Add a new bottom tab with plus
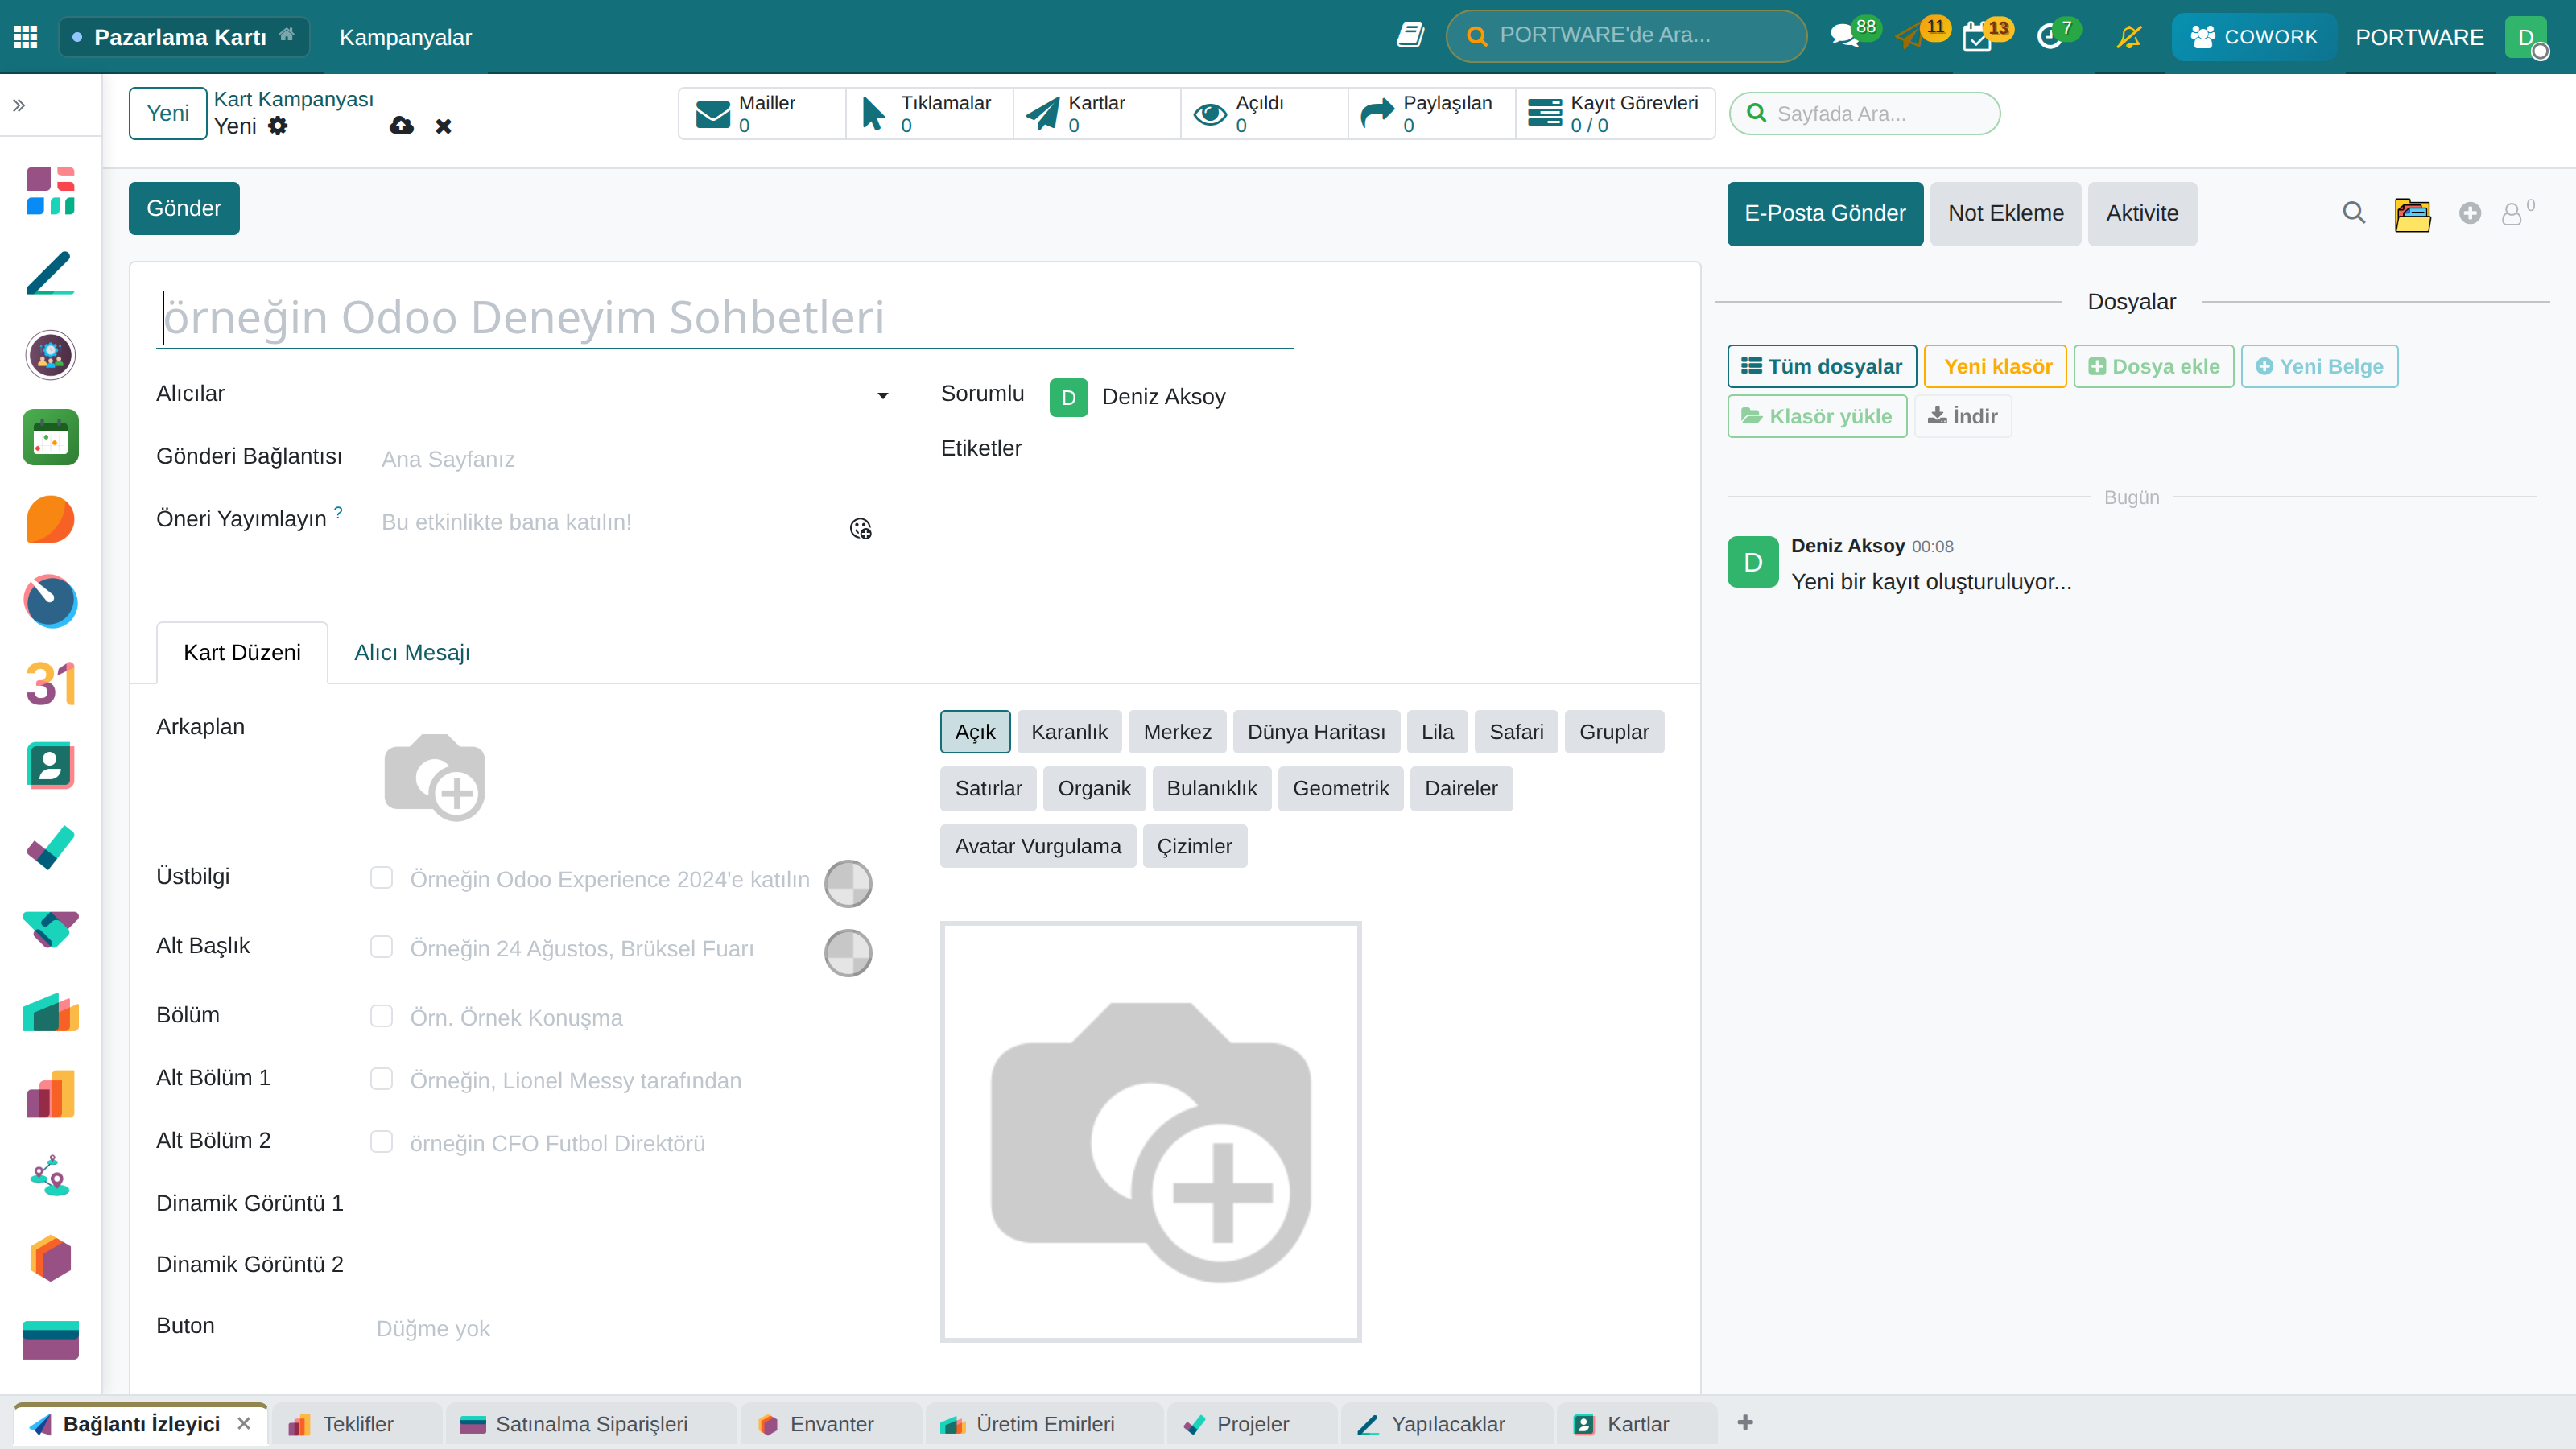 click(x=1745, y=1422)
